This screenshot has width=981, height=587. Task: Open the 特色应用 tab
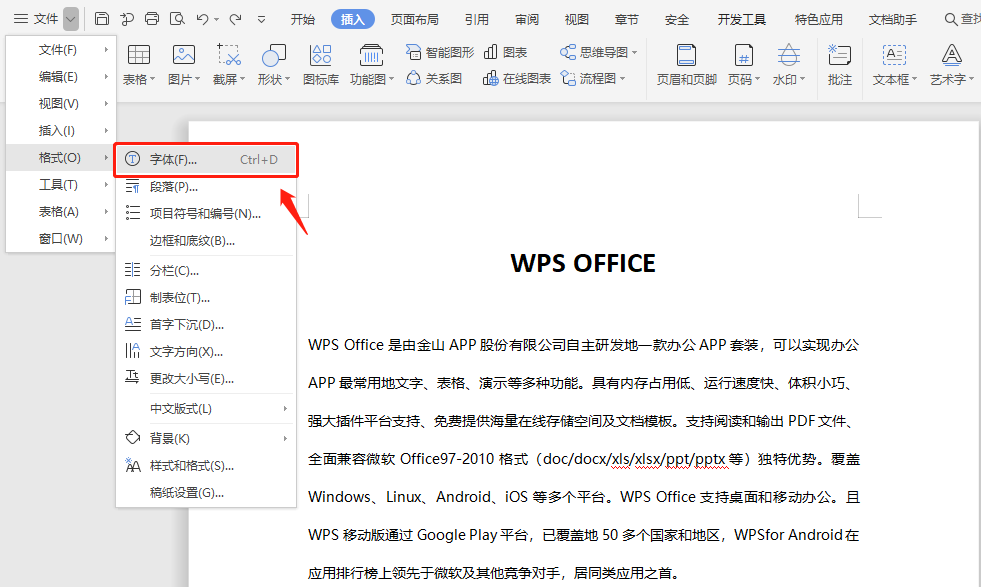[x=818, y=19]
